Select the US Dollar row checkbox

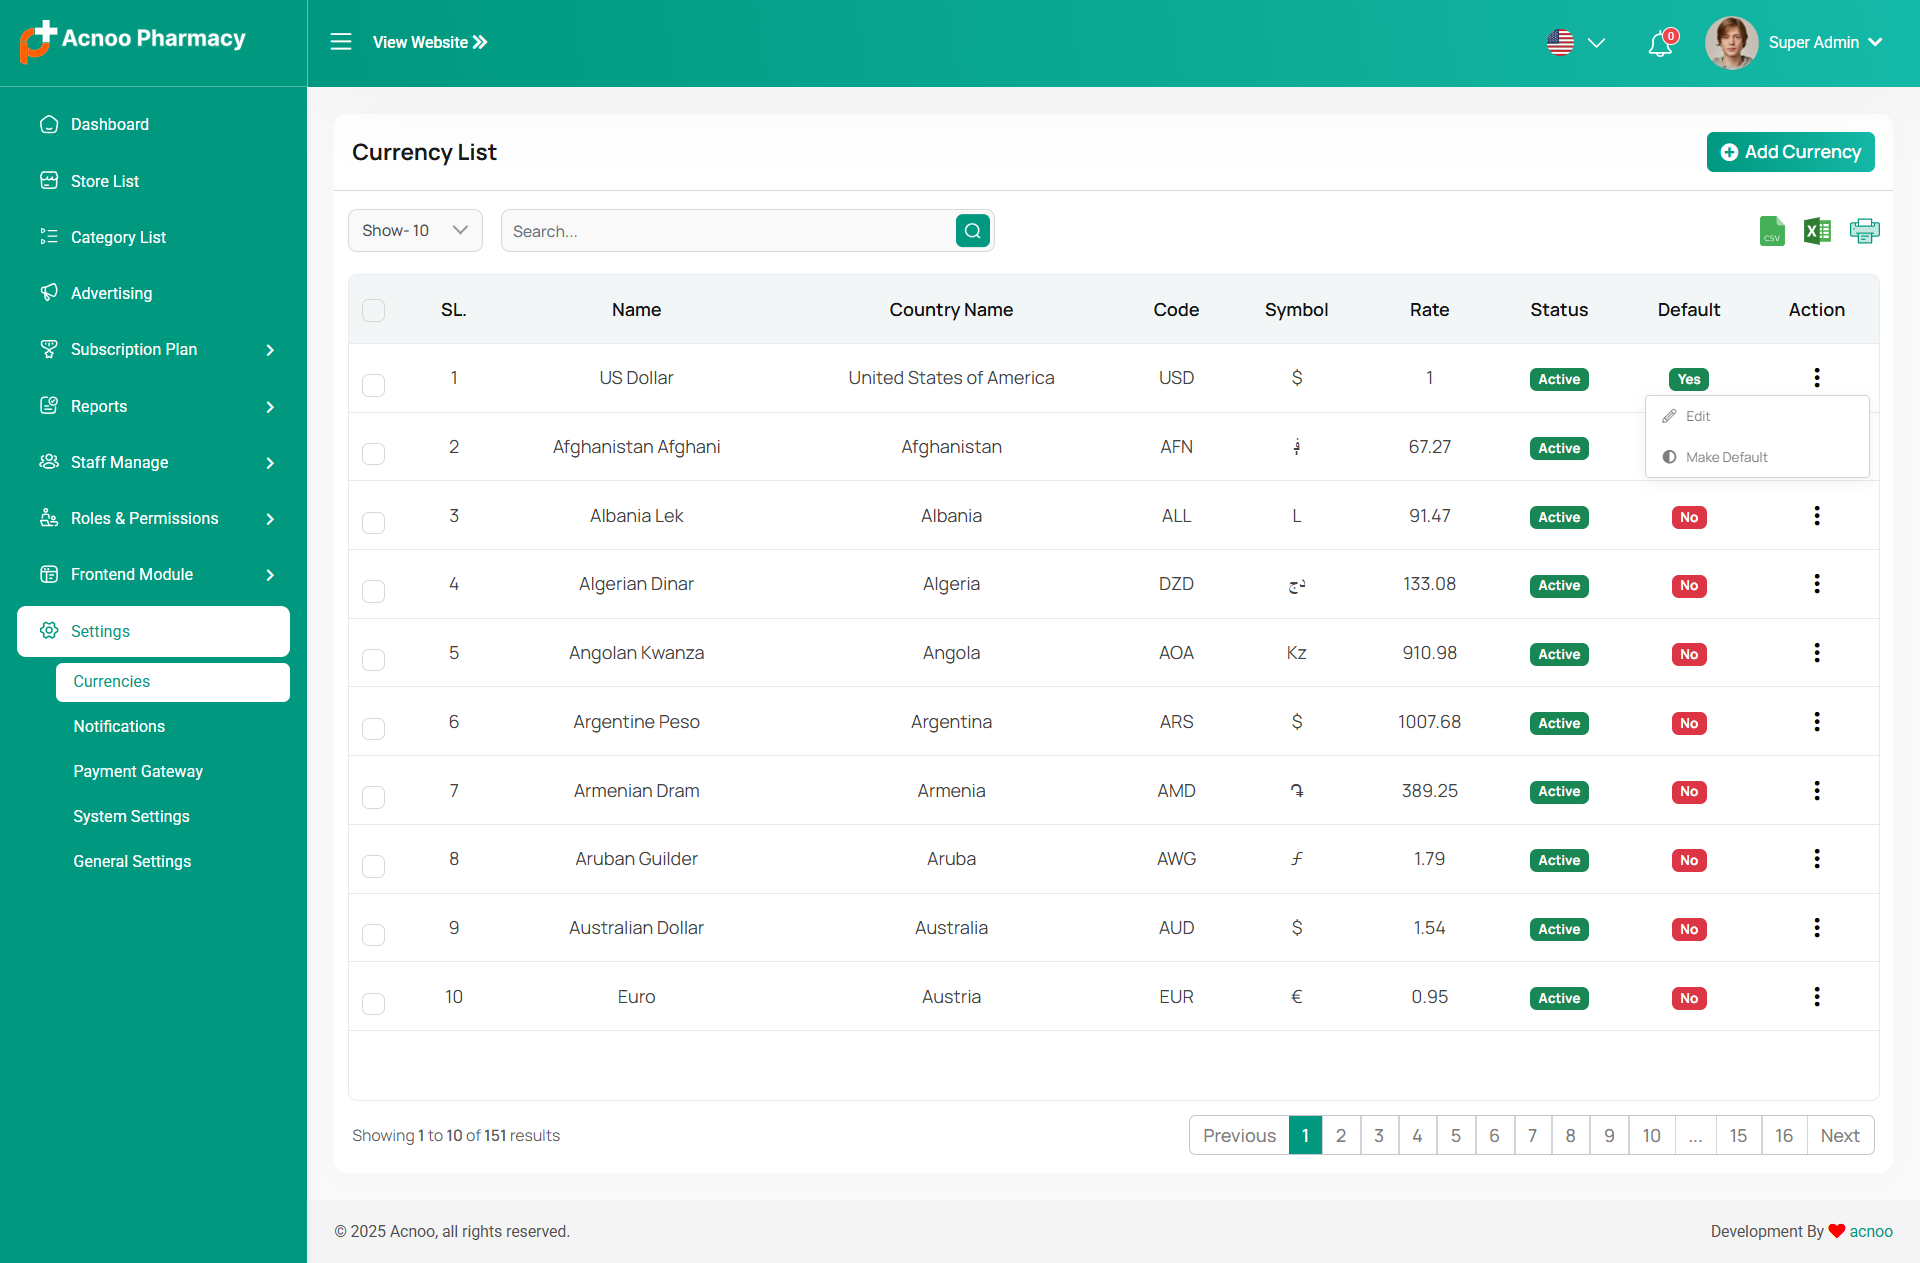(x=373, y=385)
